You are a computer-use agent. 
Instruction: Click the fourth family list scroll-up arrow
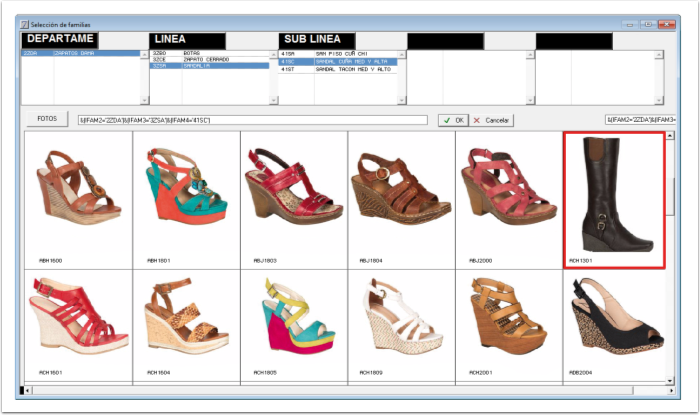(530, 54)
